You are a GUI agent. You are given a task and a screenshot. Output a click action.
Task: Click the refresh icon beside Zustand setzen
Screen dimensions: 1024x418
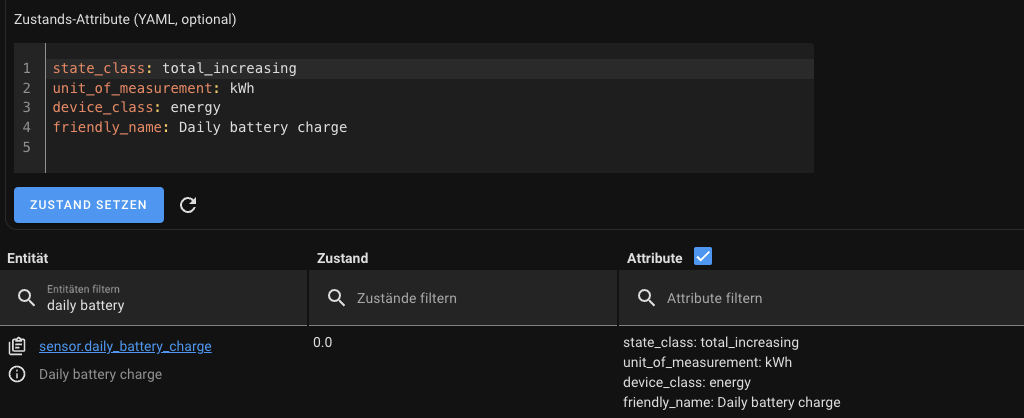188,205
